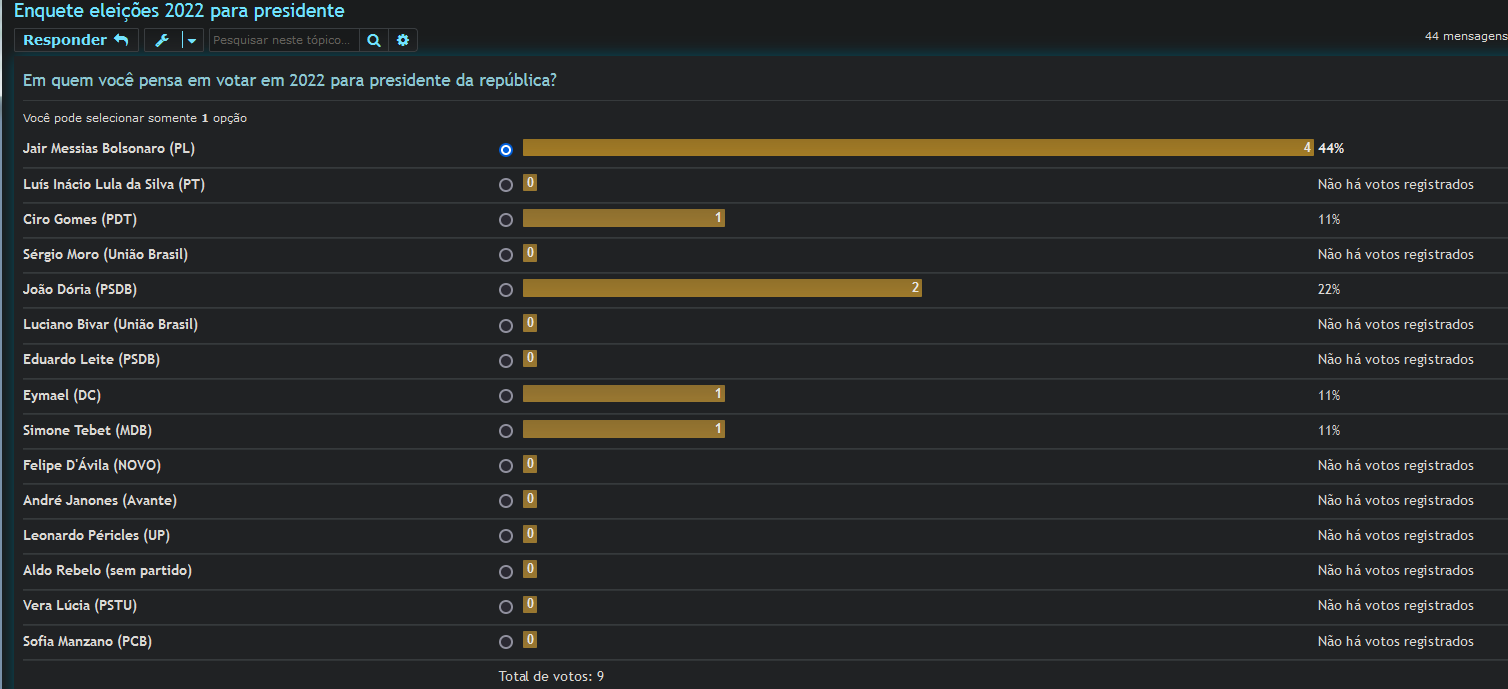Open advanced search gear icon
The height and width of the screenshot is (689, 1508).
(x=403, y=40)
